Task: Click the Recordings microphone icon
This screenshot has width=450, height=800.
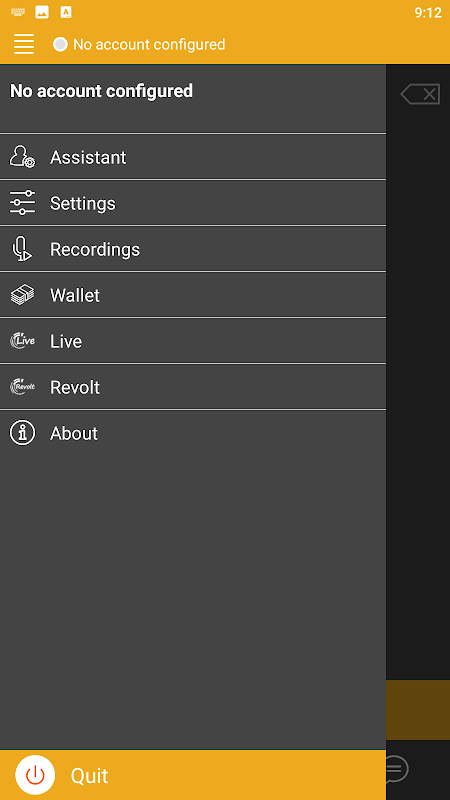Action: pos(22,249)
